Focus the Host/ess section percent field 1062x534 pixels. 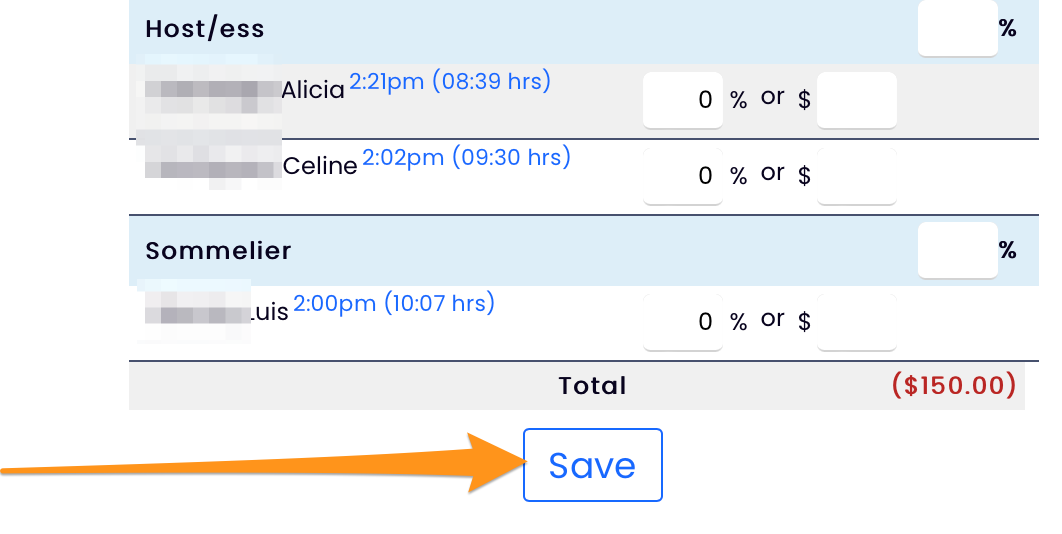957,29
